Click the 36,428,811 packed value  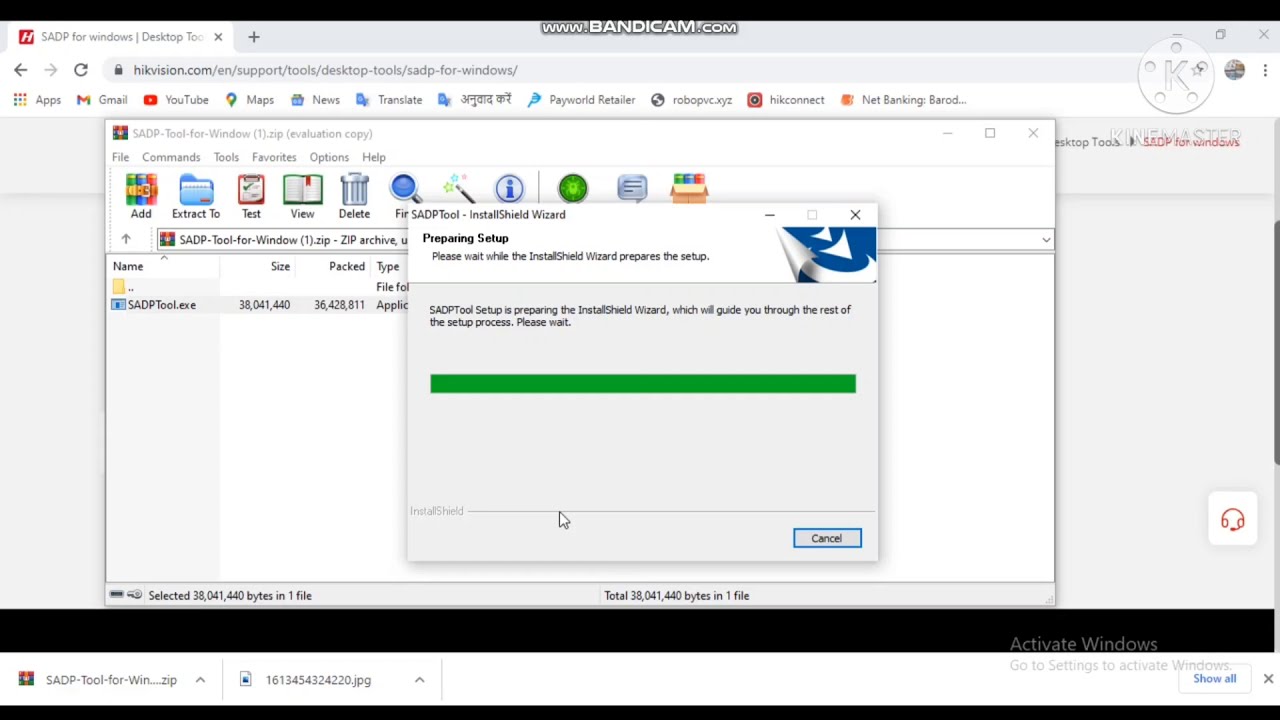[339, 305]
